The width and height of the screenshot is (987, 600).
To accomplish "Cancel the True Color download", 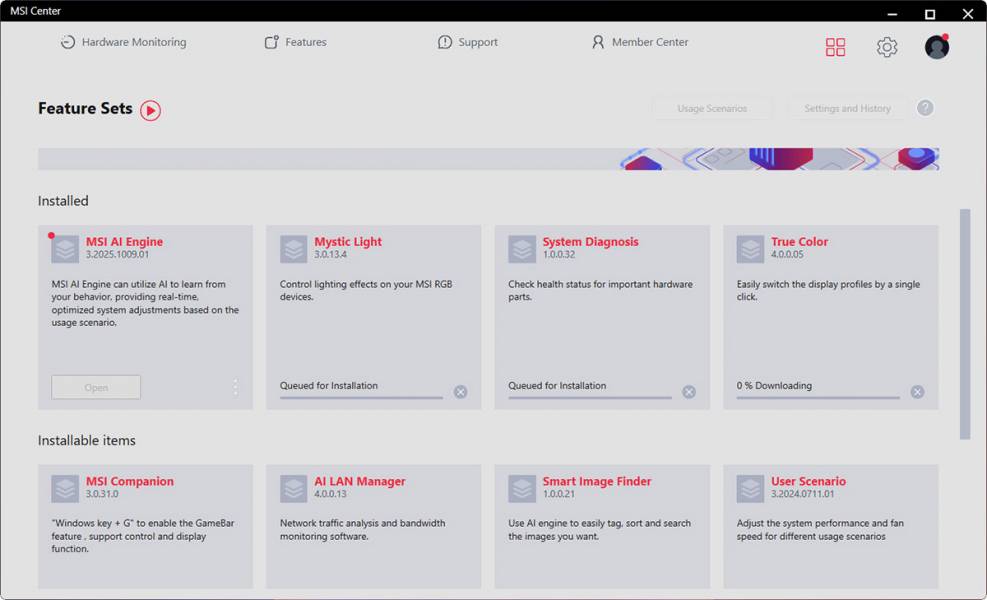I will coord(917,392).
